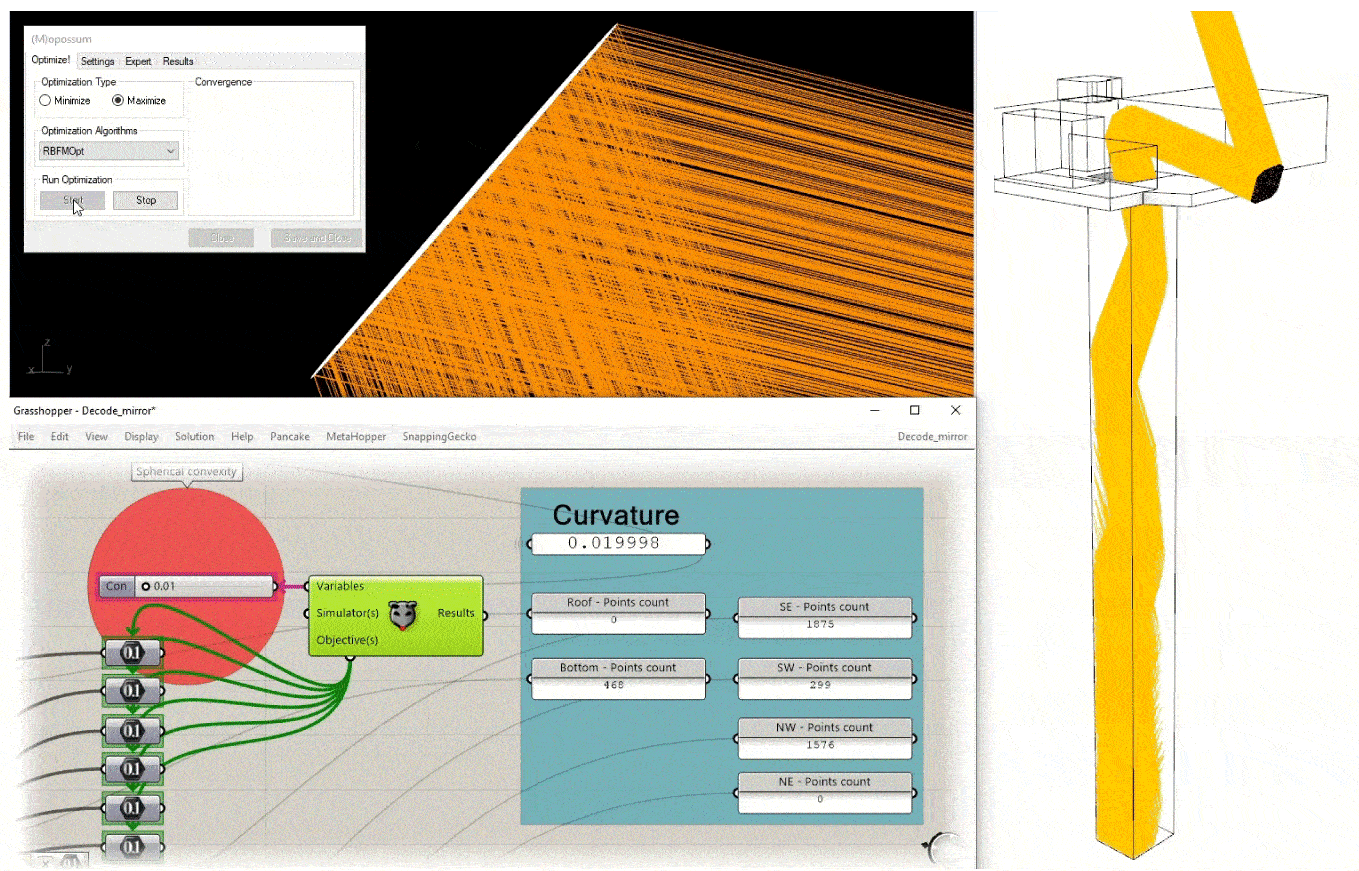
Task: Click the Objective(s) input on Opossum component
Action: click(346, 639)
